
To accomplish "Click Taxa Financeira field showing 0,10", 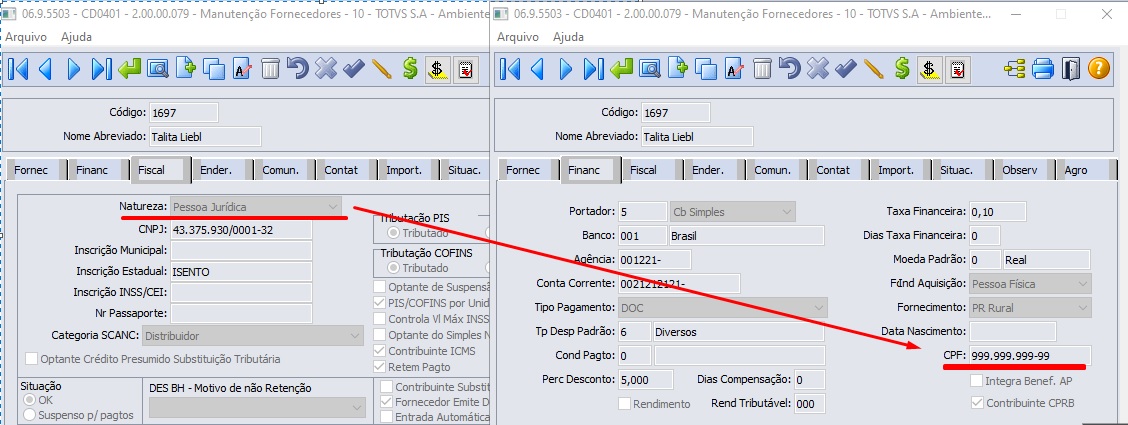I will click(997, 212).
